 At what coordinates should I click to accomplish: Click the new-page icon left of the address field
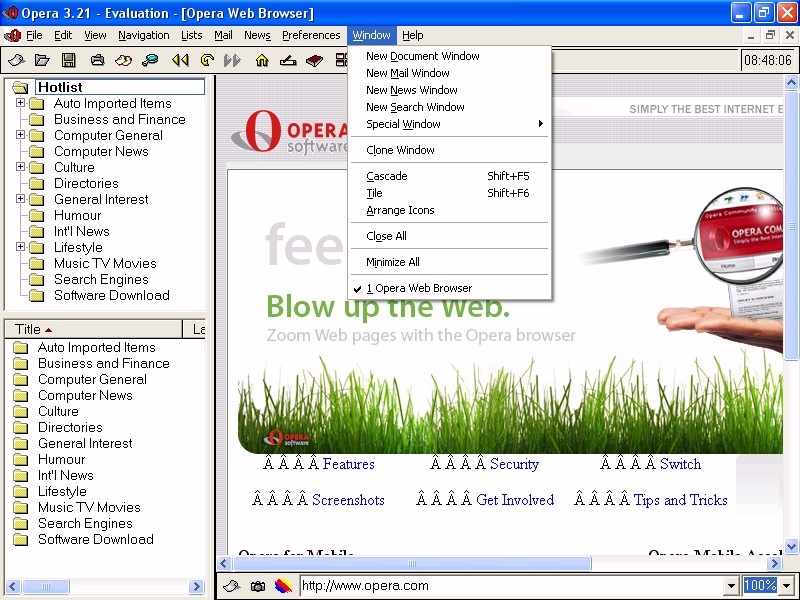pos(232,586)
